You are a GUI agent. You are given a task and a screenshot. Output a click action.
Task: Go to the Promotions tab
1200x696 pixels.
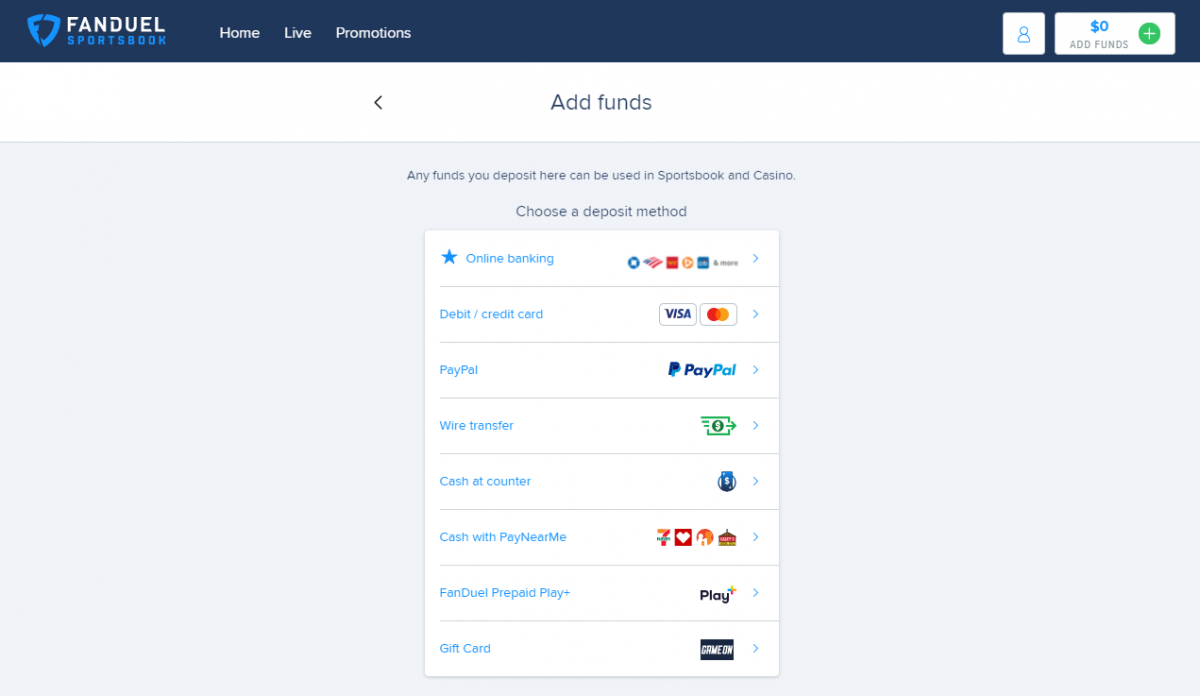[373, 33]
